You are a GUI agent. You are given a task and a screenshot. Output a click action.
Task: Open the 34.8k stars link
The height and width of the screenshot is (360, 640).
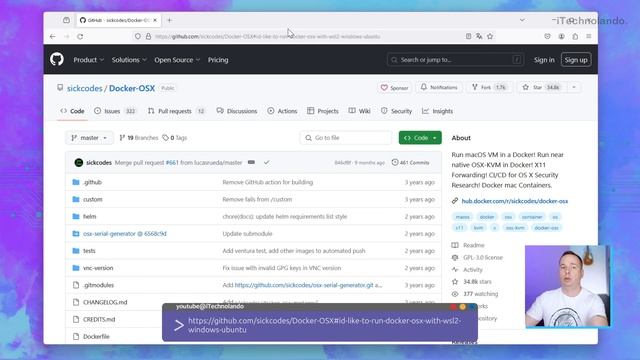(477, 282)
